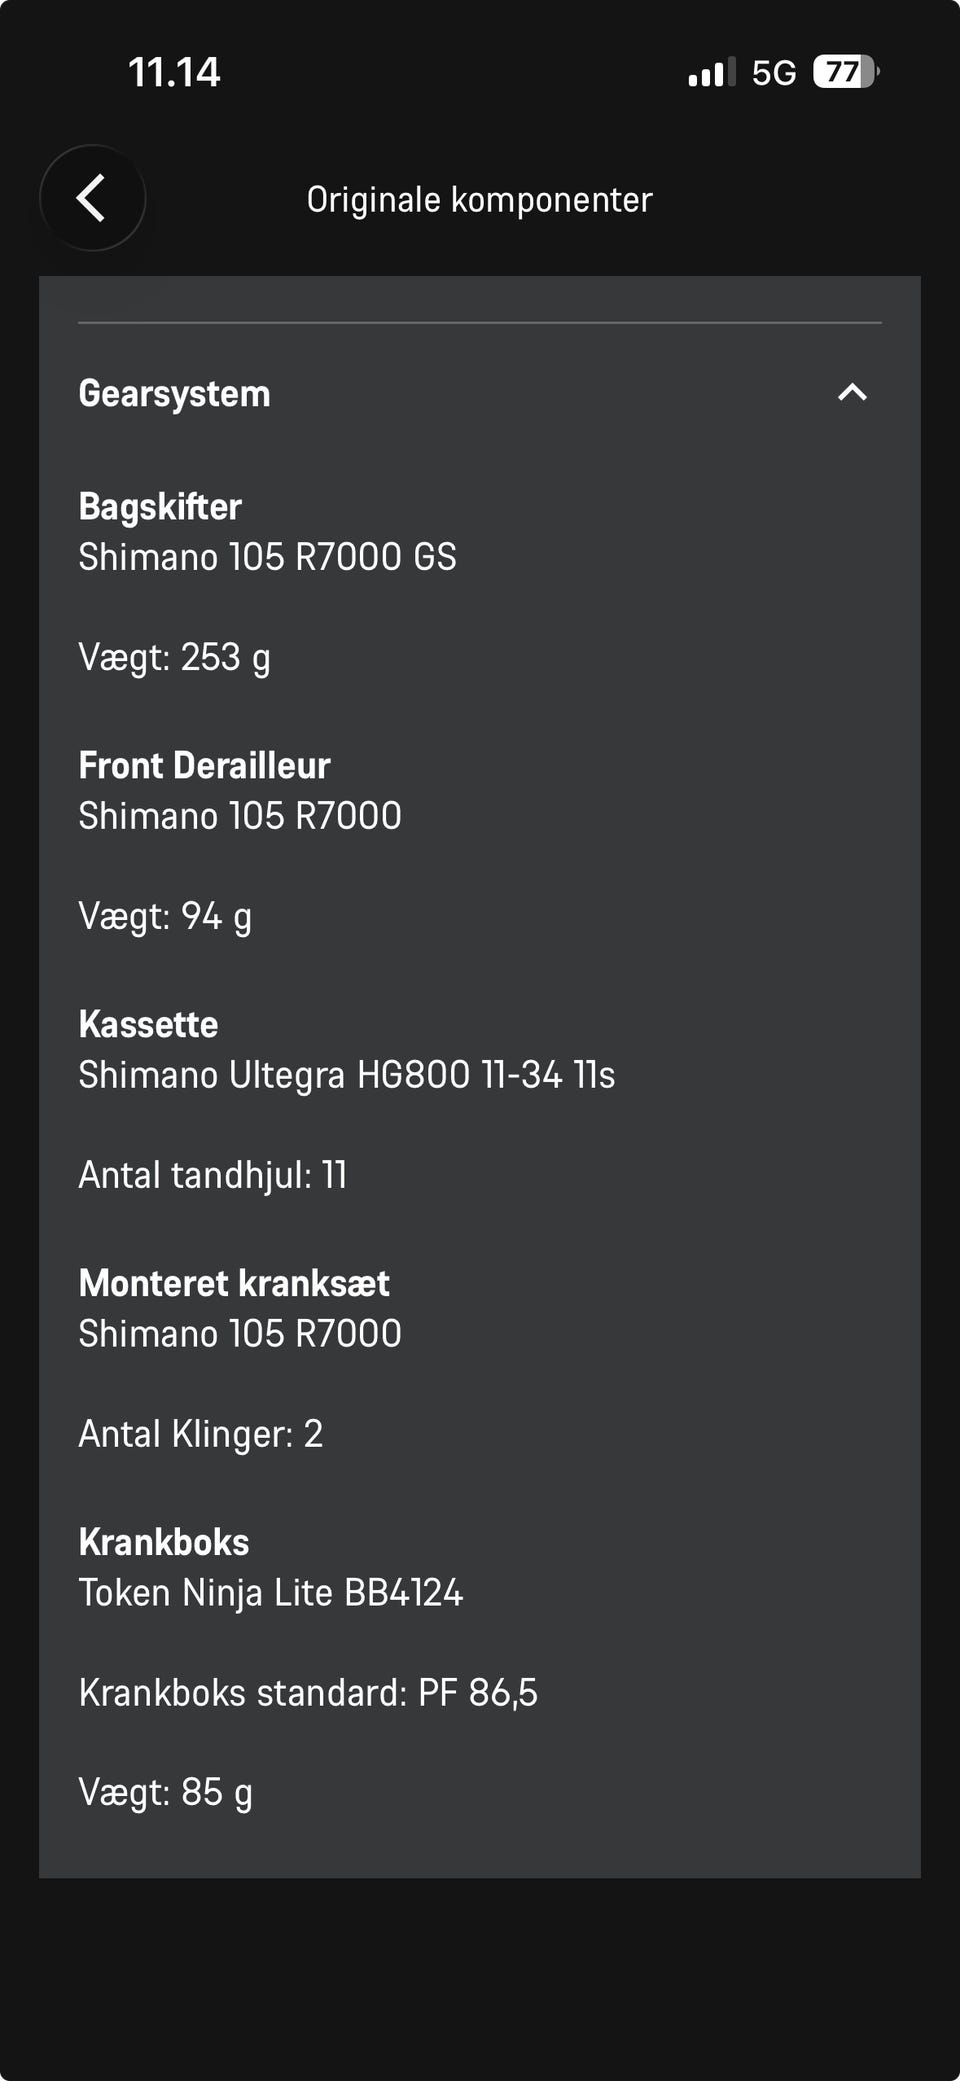Tap the battery indicator in status bar
Image resolution: width=960 pixels, height=2081 pixels.
click(845, 72)
